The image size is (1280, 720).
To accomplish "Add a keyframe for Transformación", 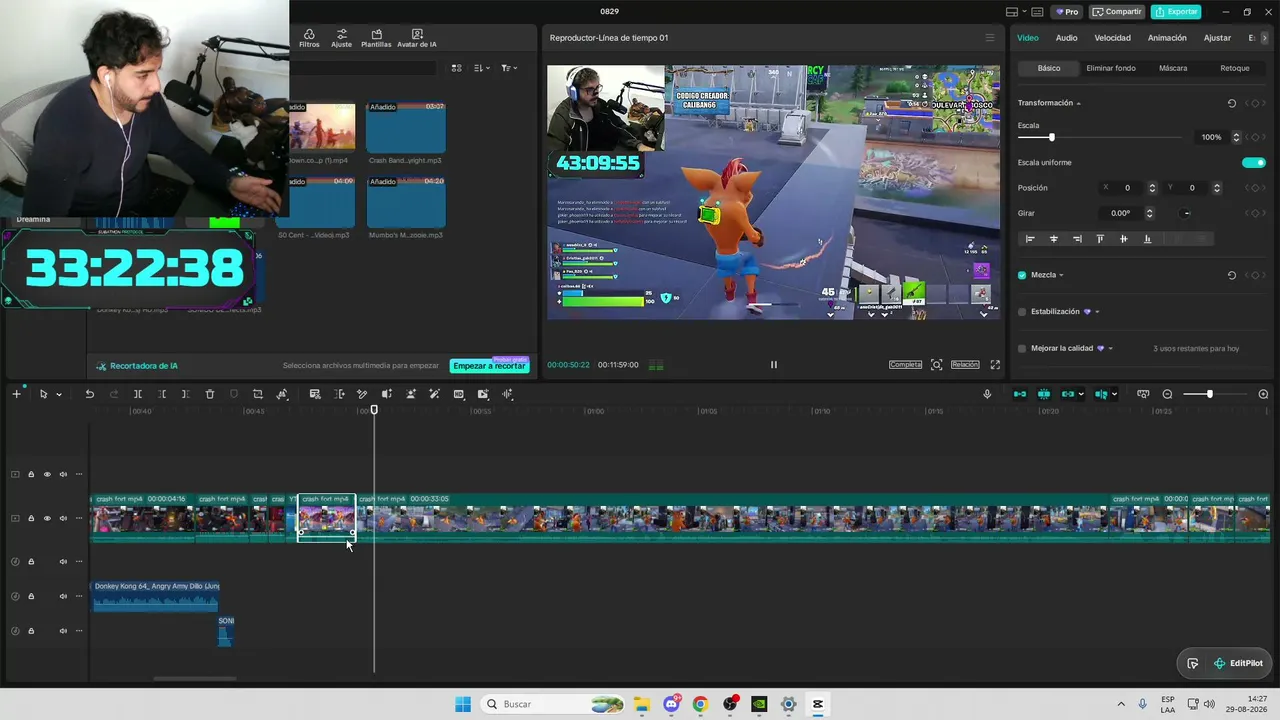I will (1257, 103).
